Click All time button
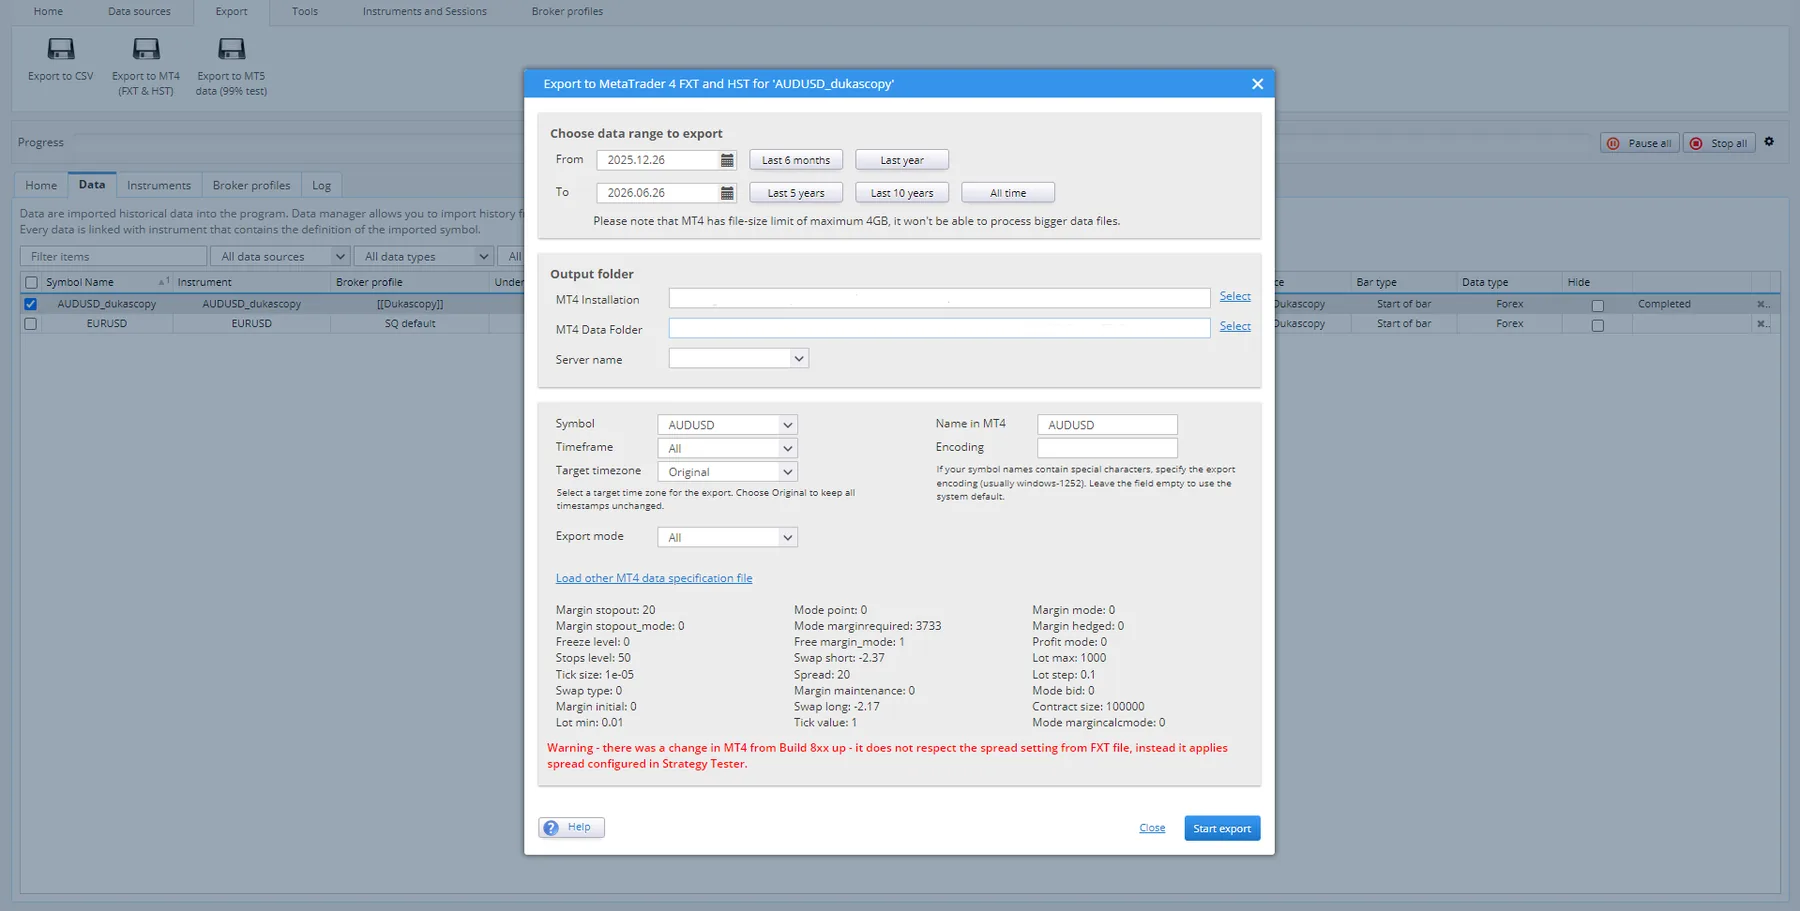 pos(1008,193)
